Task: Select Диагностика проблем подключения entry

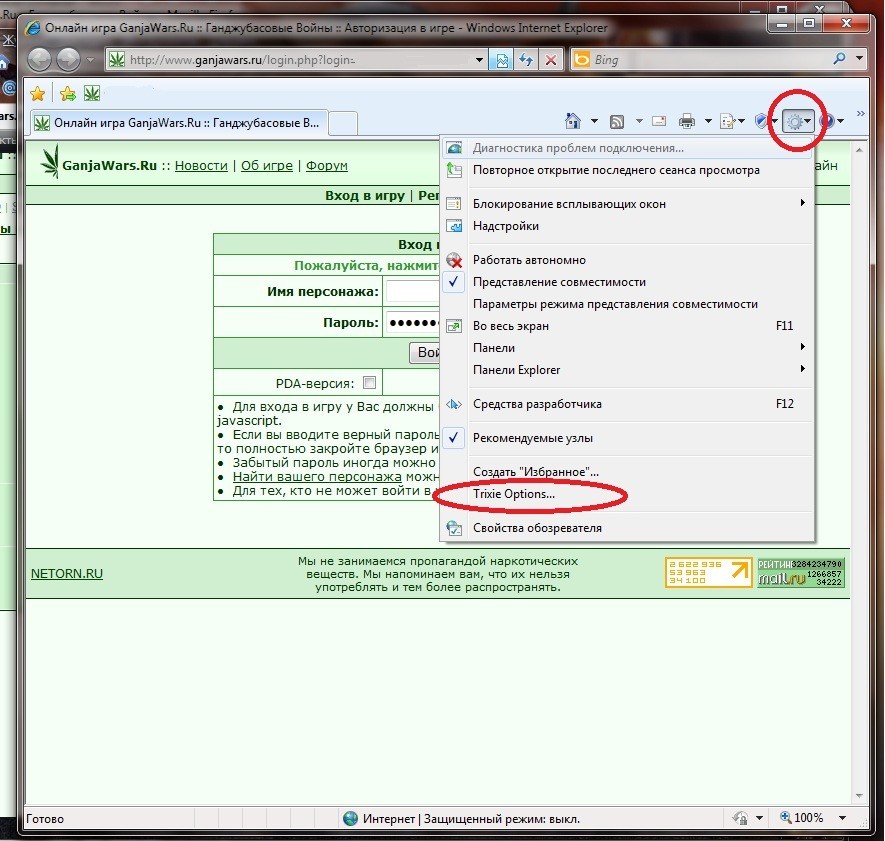Action: pyautogui.click(x=626, y=148)
